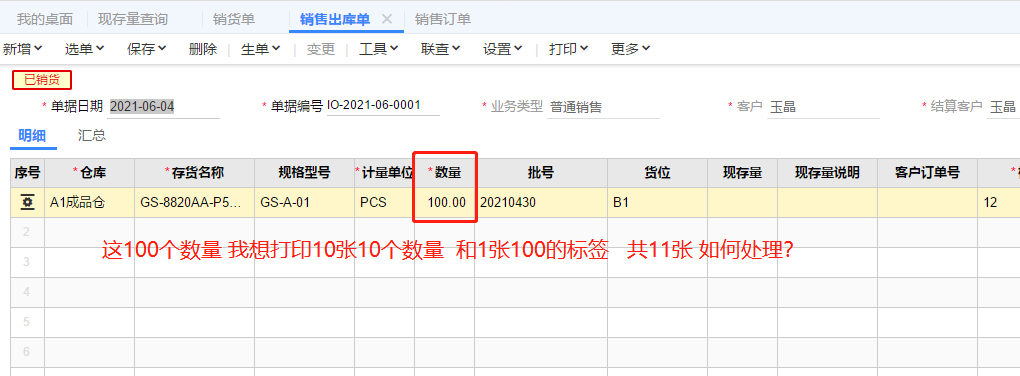The image size is (1020, 376).
Task: Click the 客户订单号 column header
Action: [x=928, y=172]
